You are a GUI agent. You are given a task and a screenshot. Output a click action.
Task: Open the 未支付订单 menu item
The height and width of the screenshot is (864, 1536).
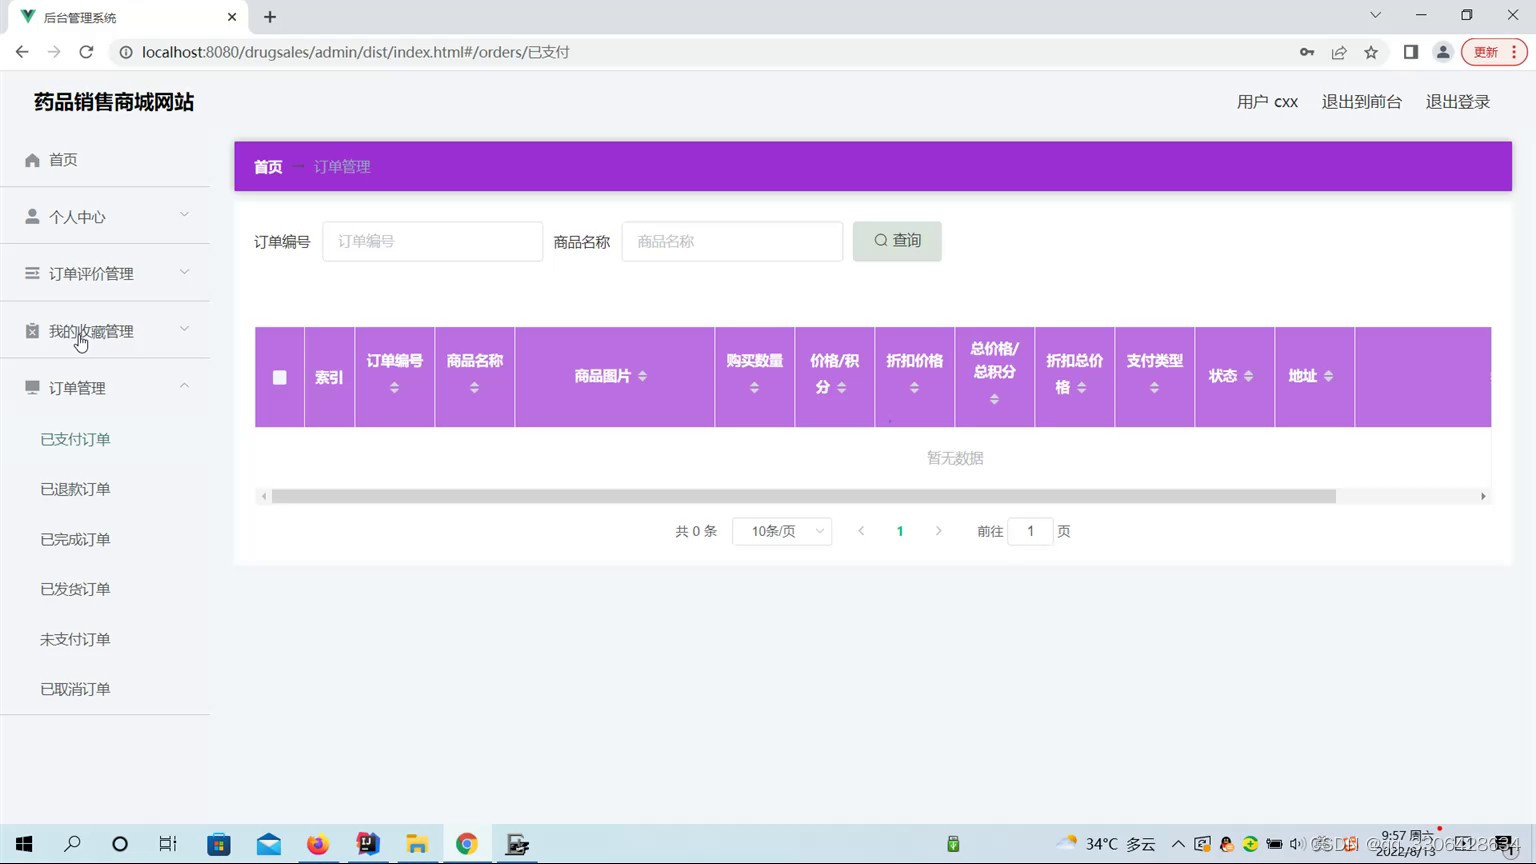[75, 639]
